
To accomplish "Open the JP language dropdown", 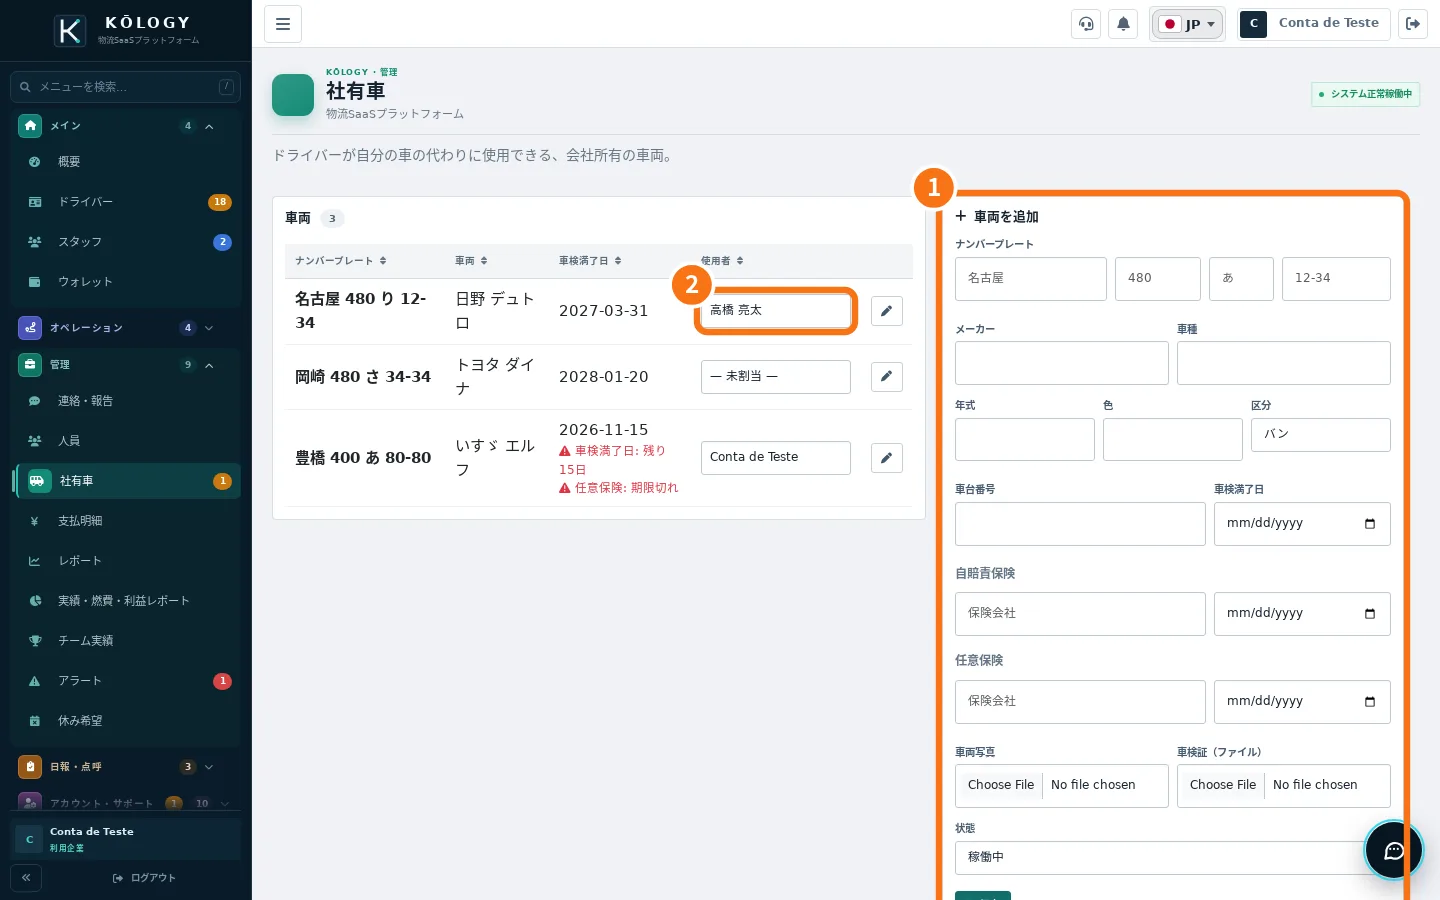I will 1187,24.
